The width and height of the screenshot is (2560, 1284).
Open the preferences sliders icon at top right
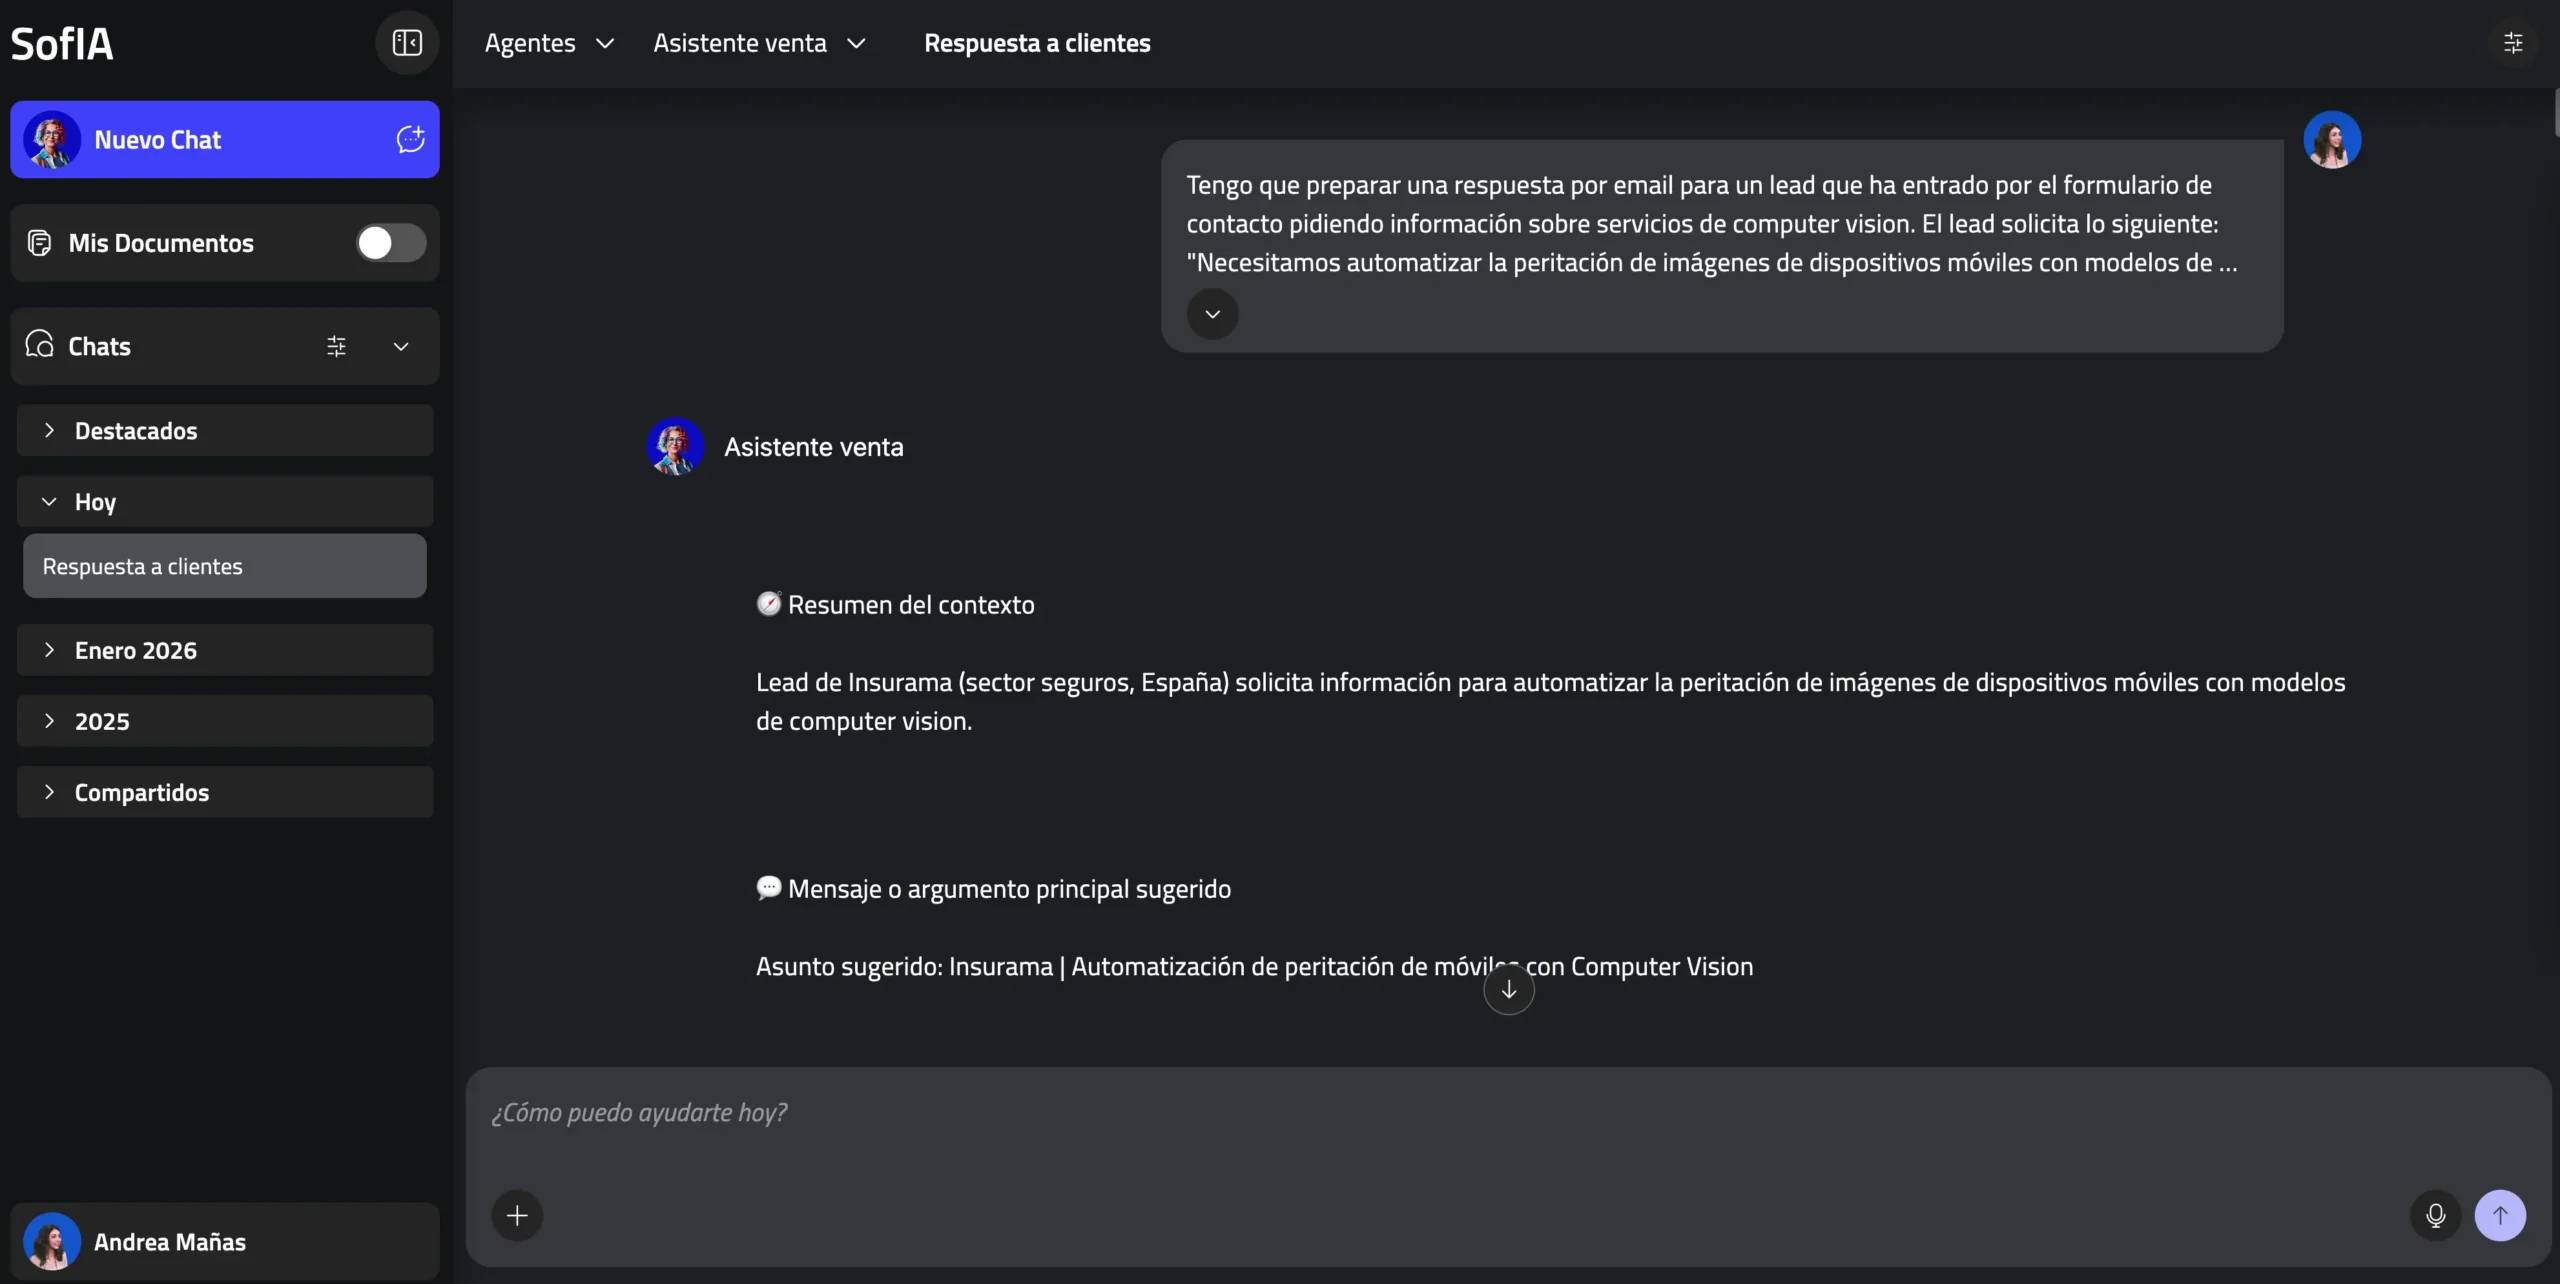tap(2515, 43)
